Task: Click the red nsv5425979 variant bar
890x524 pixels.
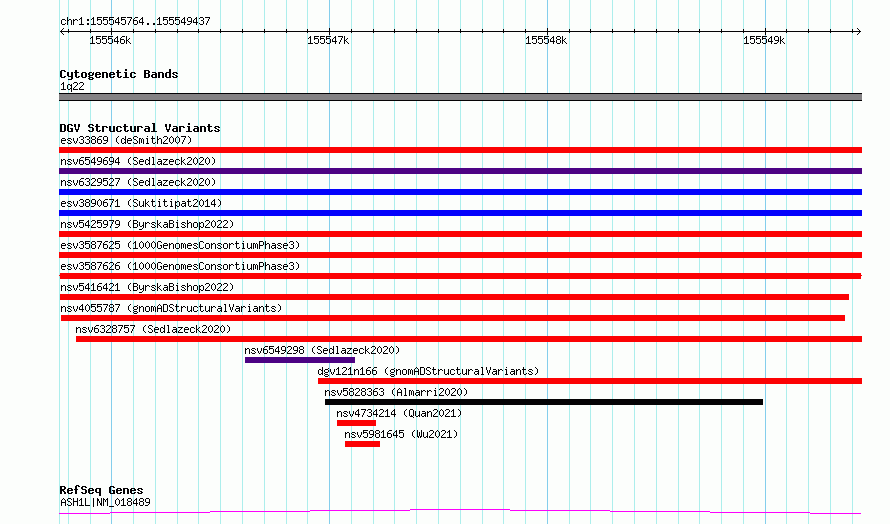Action: coord(460,234)
